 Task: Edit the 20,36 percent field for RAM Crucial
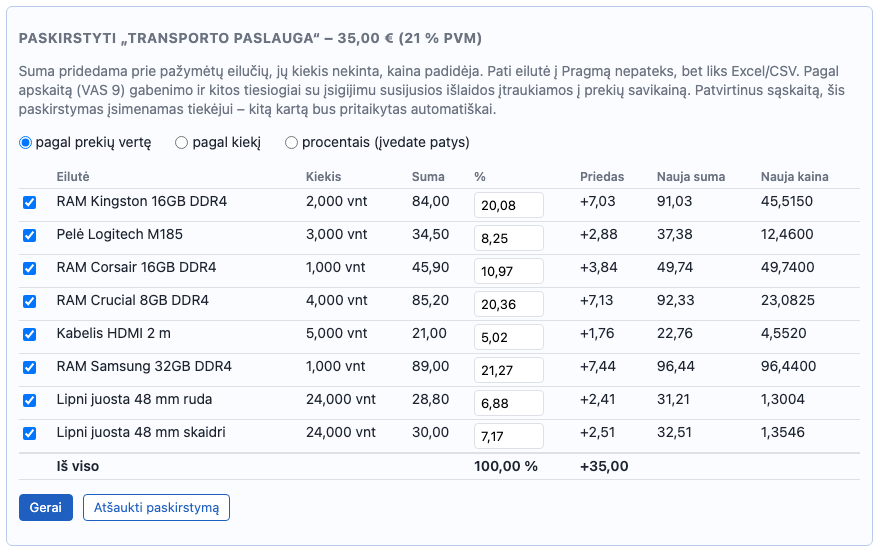point(508,304)
